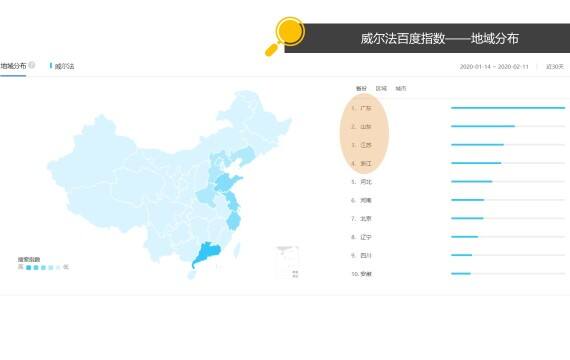
Task: Switch to the 省份 tab
Action: click(361, 88)
